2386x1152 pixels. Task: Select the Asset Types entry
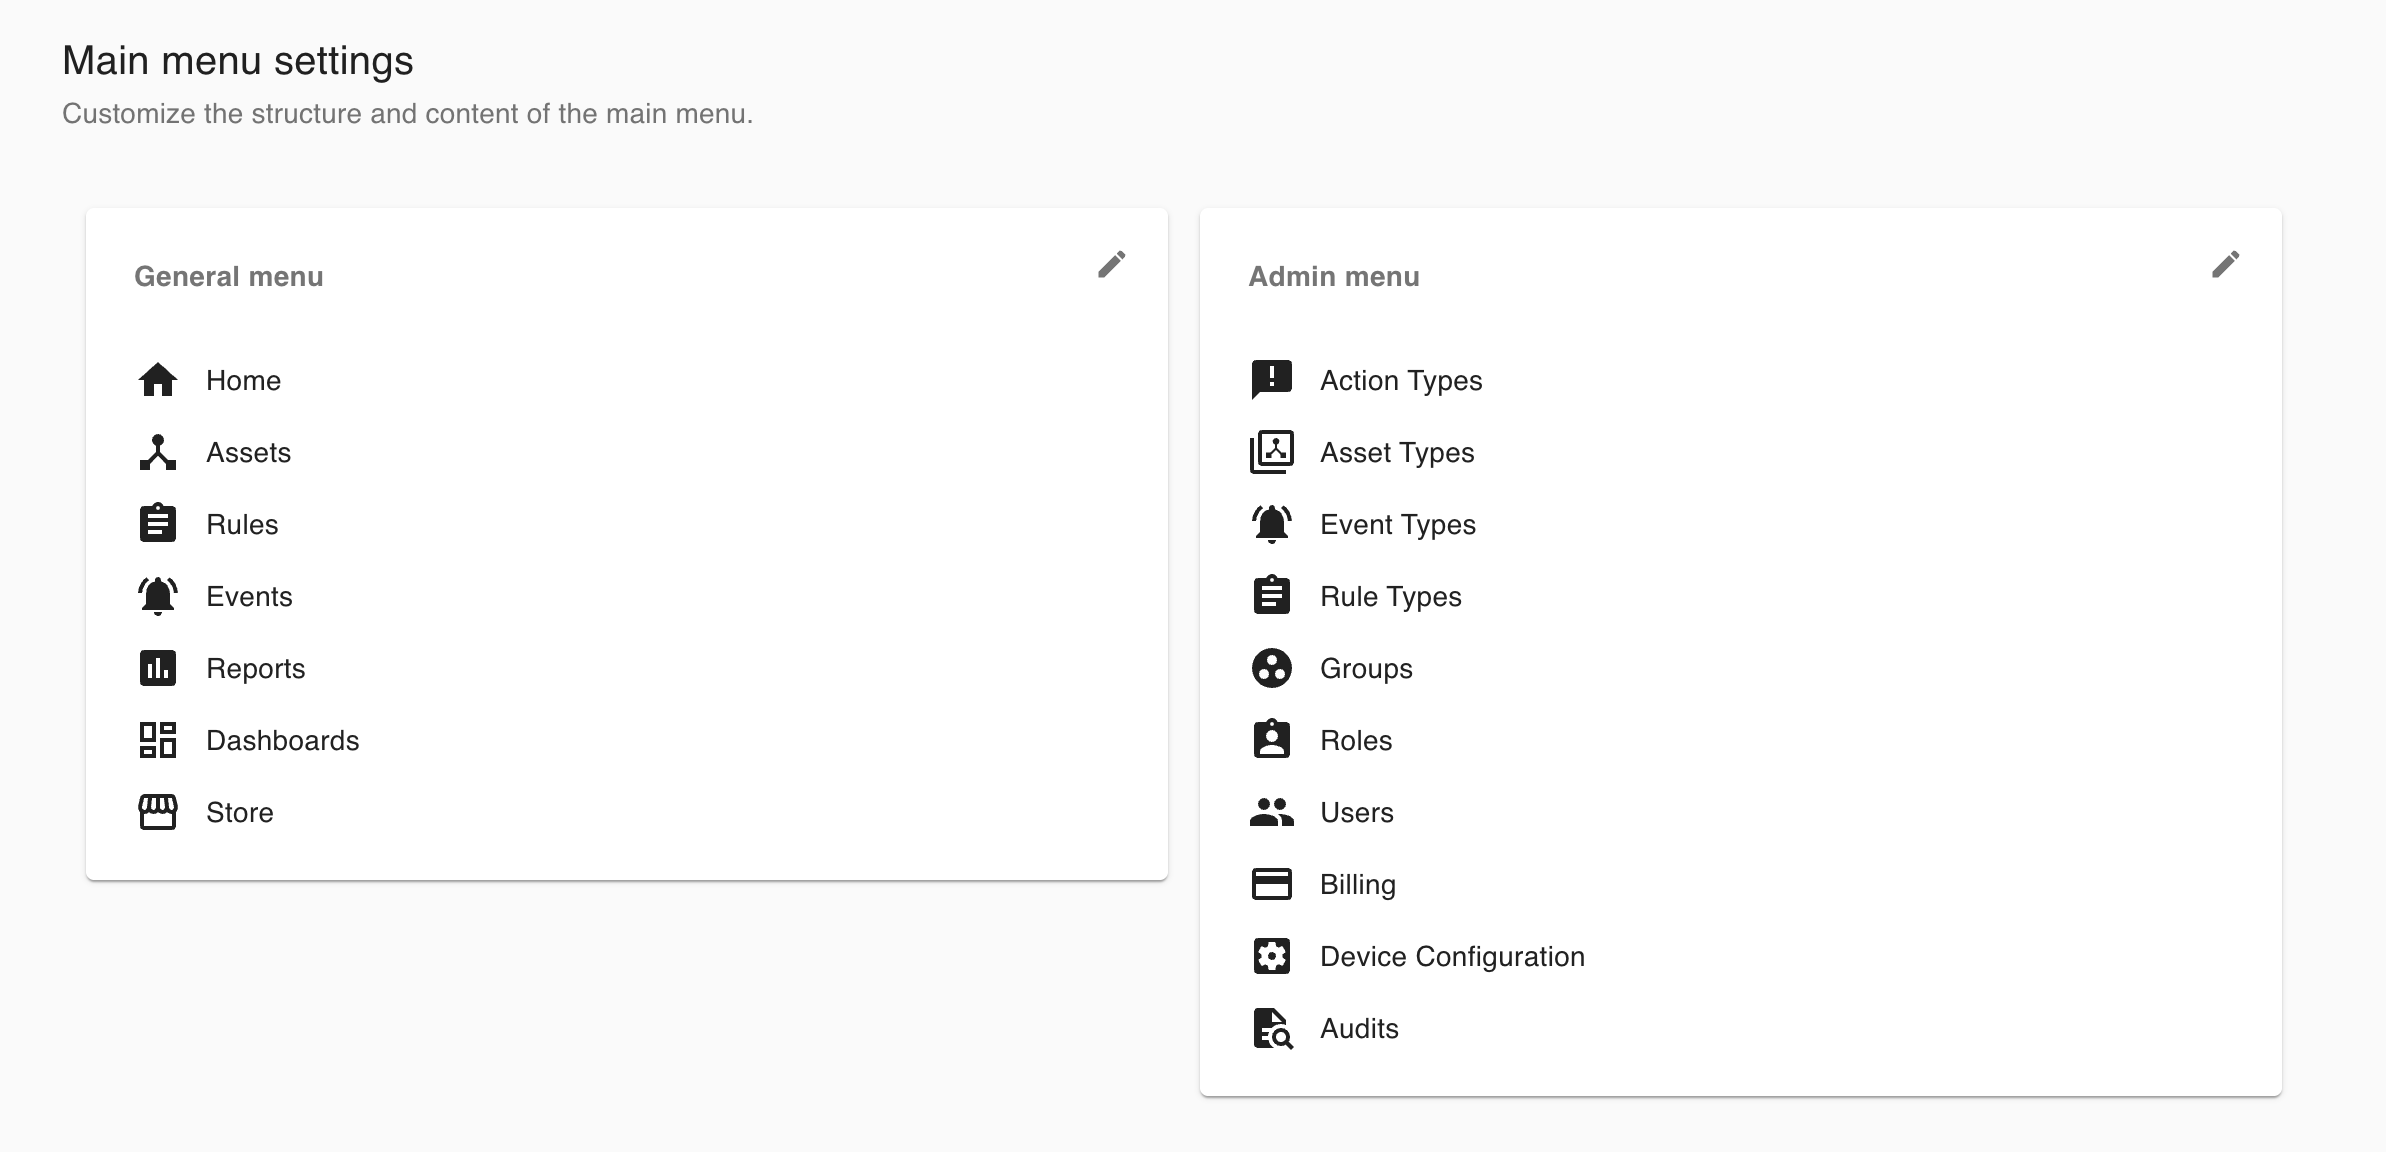pyautogui.click(x=1396, y=452)
